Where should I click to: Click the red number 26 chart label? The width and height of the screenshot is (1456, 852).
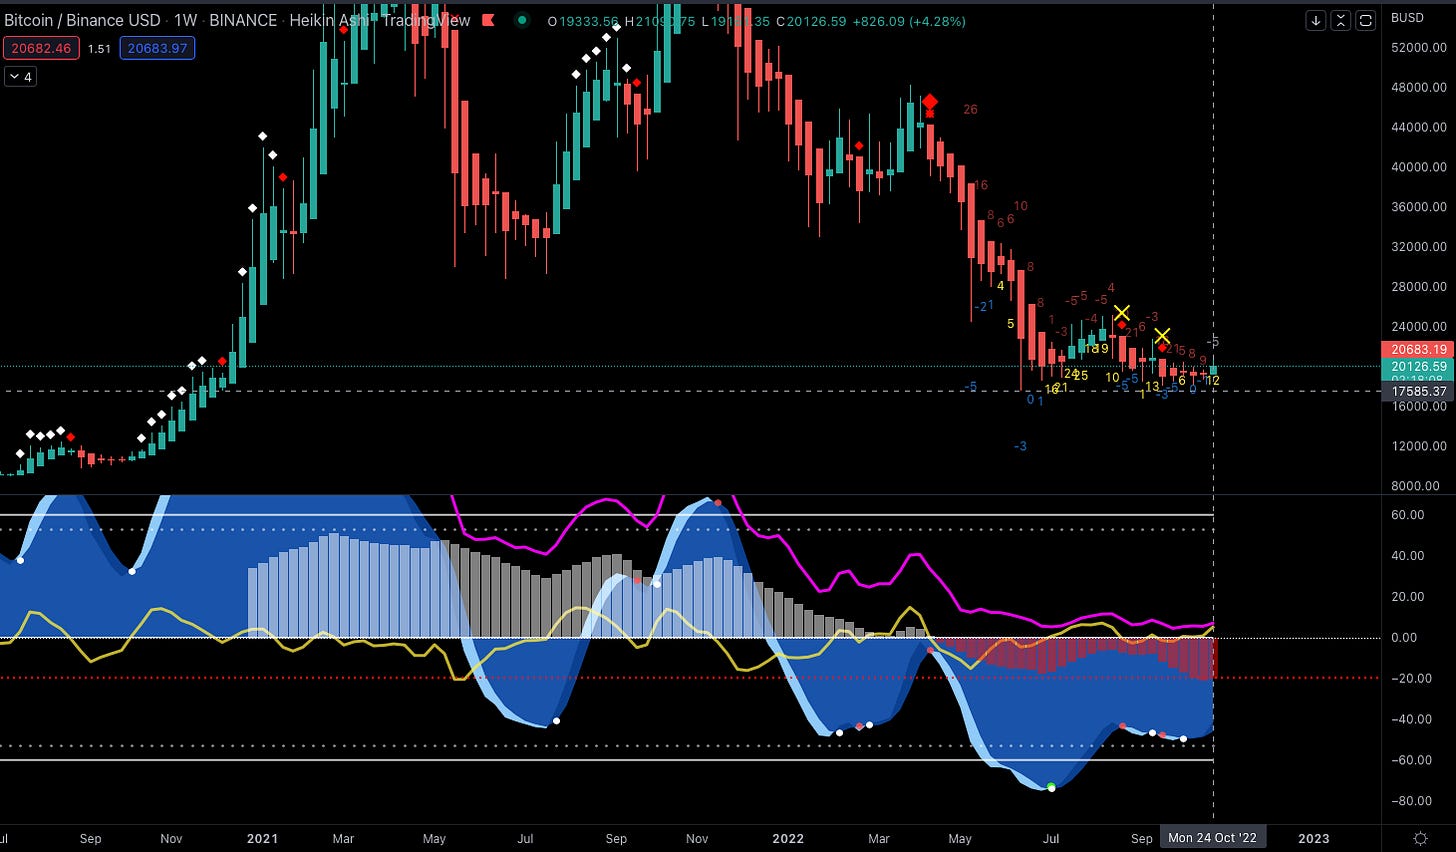[x=970, y=110]
